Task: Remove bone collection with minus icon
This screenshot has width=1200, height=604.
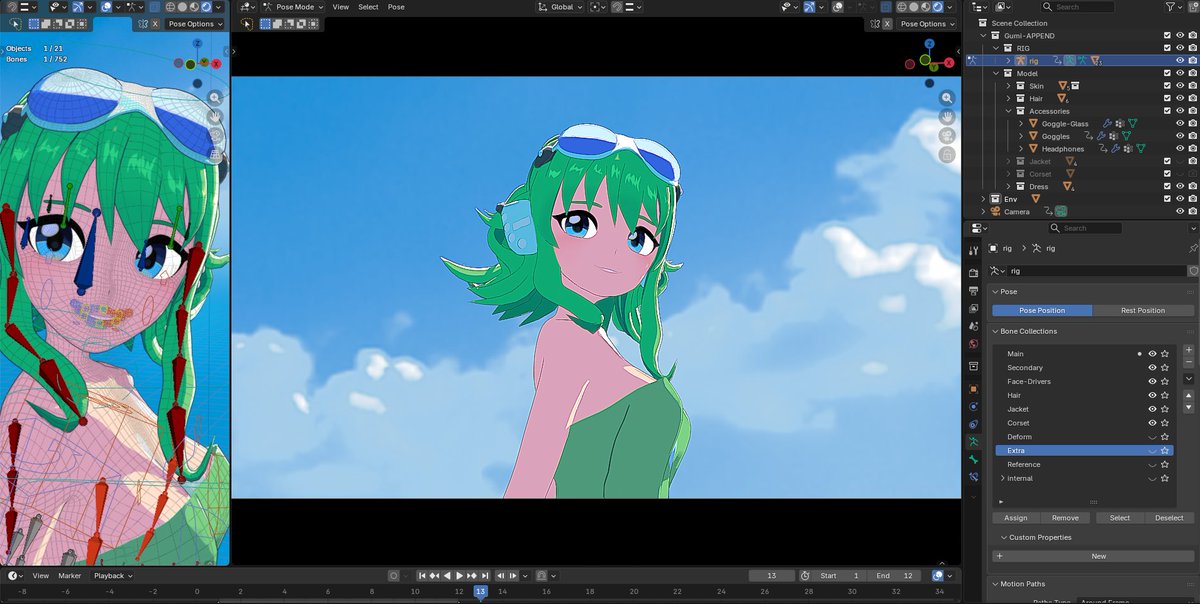Action: [x=1188, y=362]
